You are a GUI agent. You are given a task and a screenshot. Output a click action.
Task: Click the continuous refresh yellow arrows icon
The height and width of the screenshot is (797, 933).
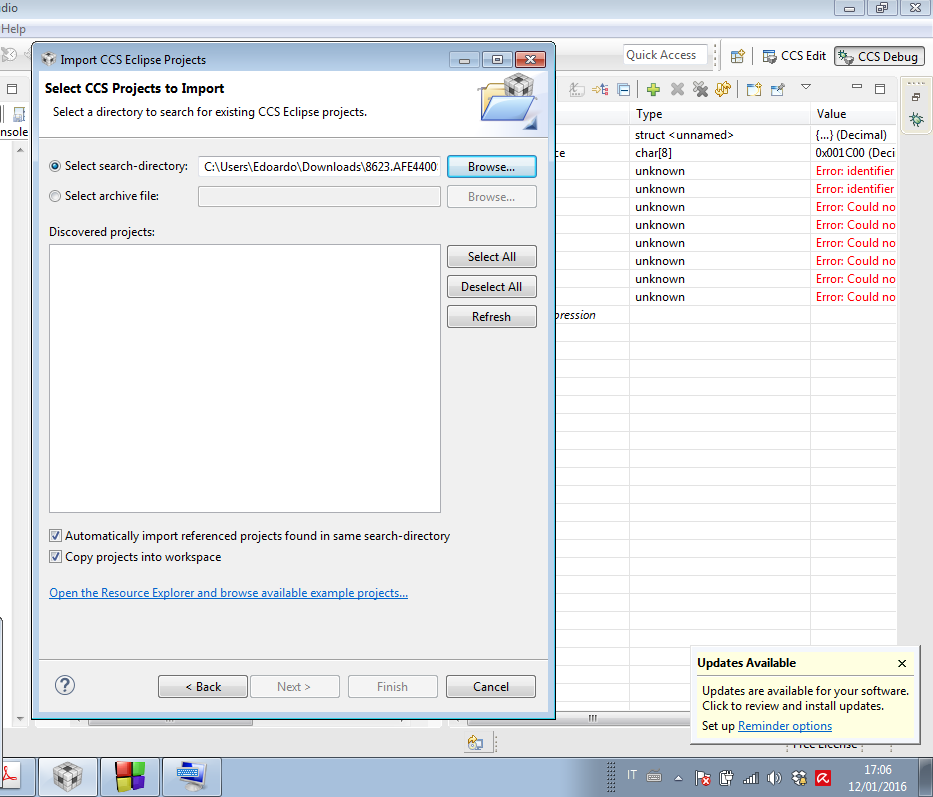click(723, 89)
